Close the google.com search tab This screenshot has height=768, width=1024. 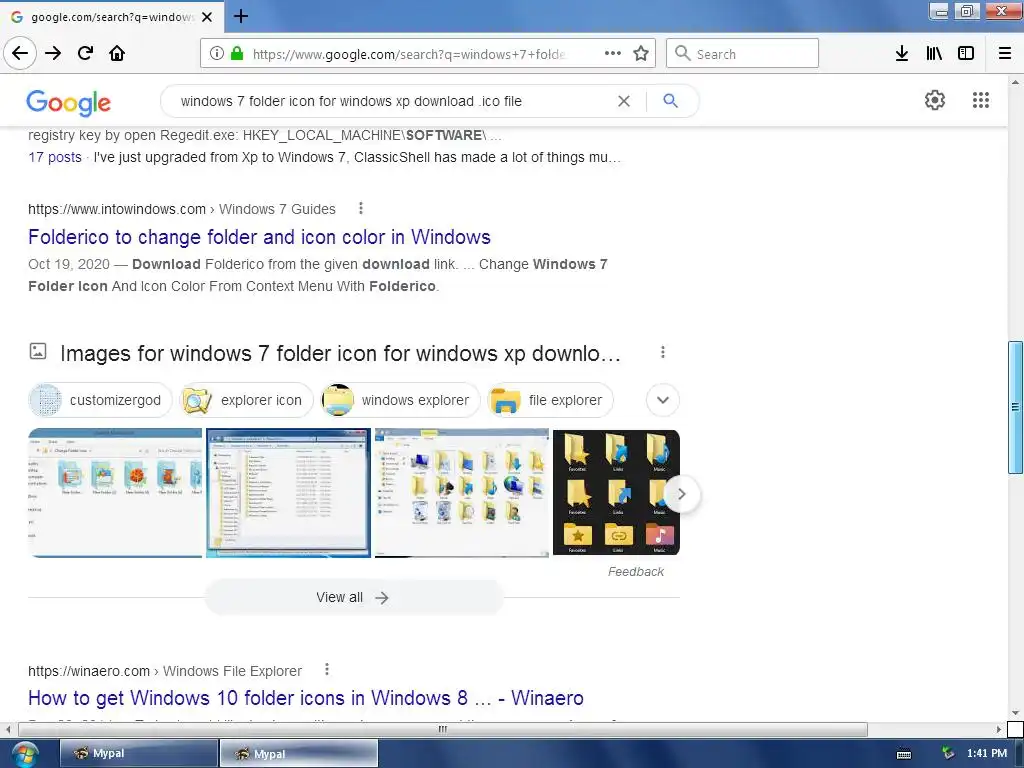[207, 17]
